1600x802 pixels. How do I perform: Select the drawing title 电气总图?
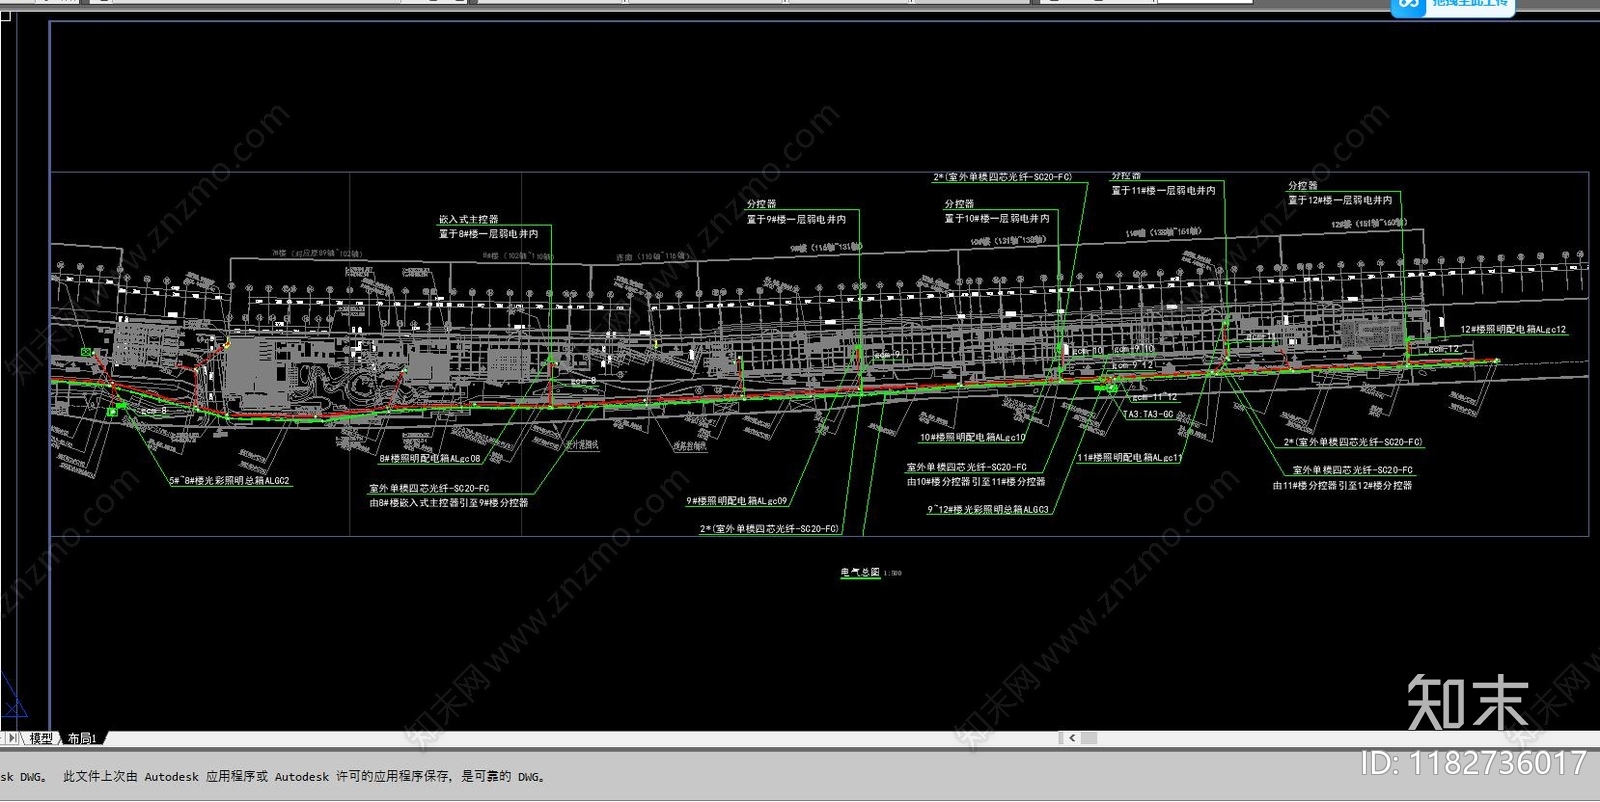click(860, 572)
